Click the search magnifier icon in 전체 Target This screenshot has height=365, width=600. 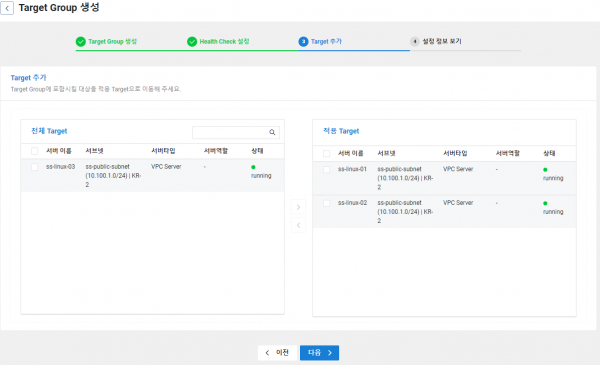[x=272, y=132]
